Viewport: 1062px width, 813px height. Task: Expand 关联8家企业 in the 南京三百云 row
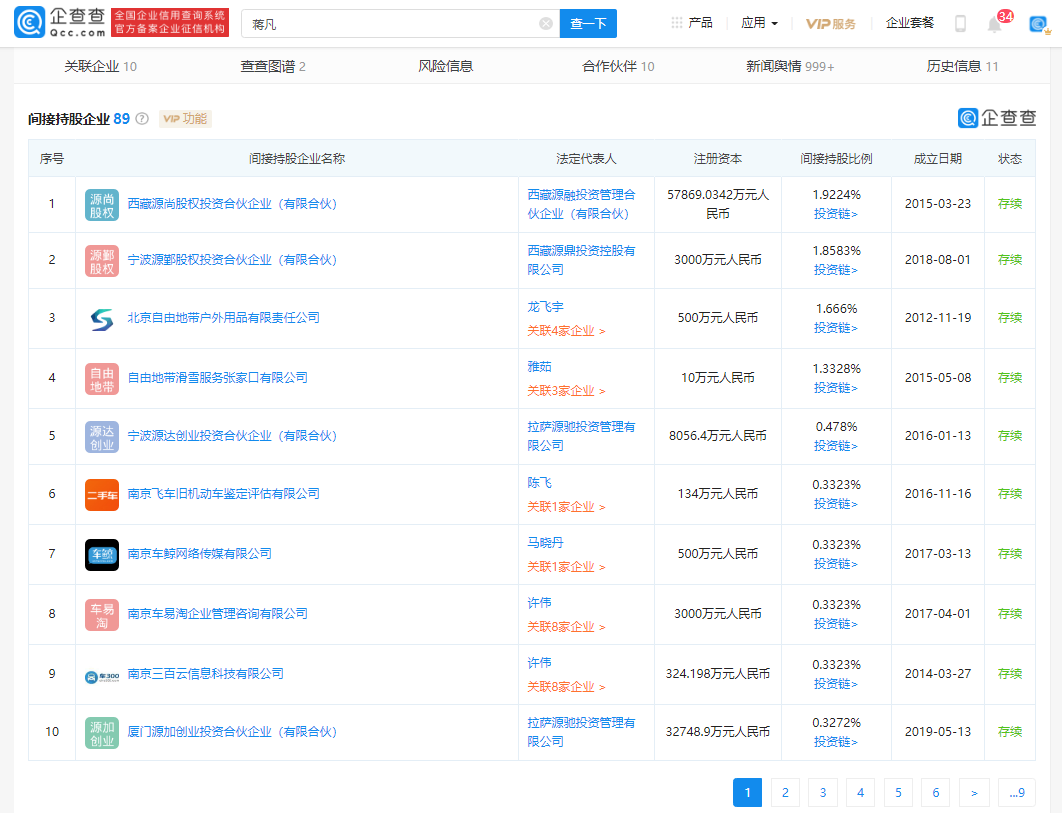(566, 686)
